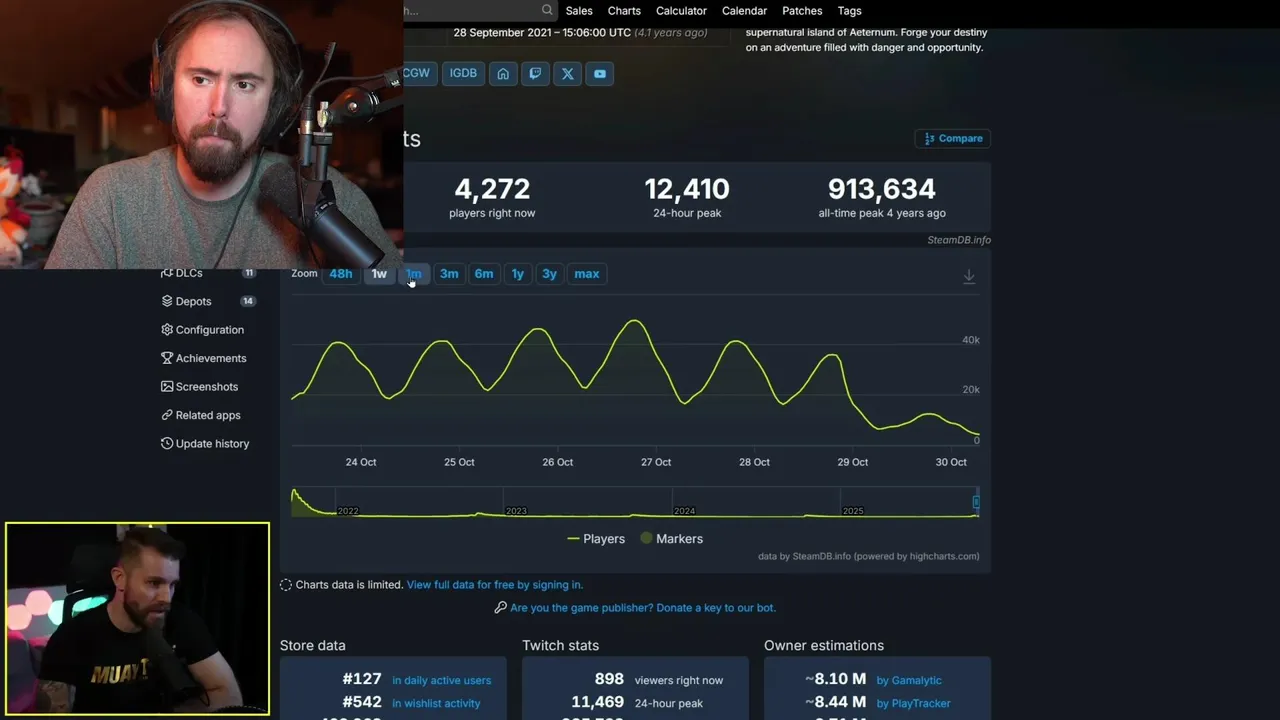
Task: Open the Sales menu
Action: (579, 11)
